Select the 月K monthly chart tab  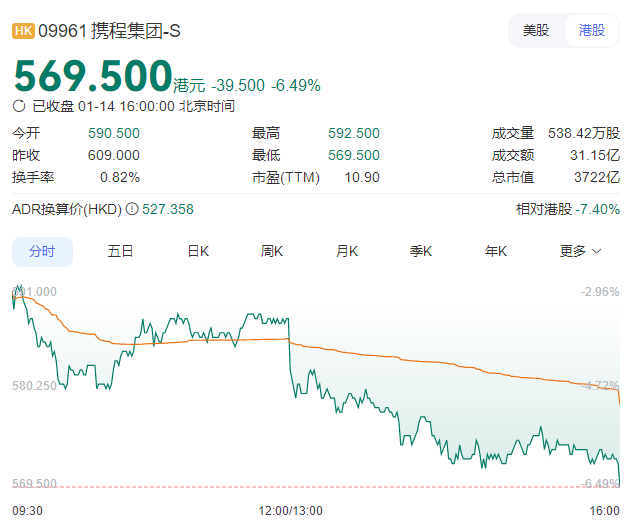(347, 252)
